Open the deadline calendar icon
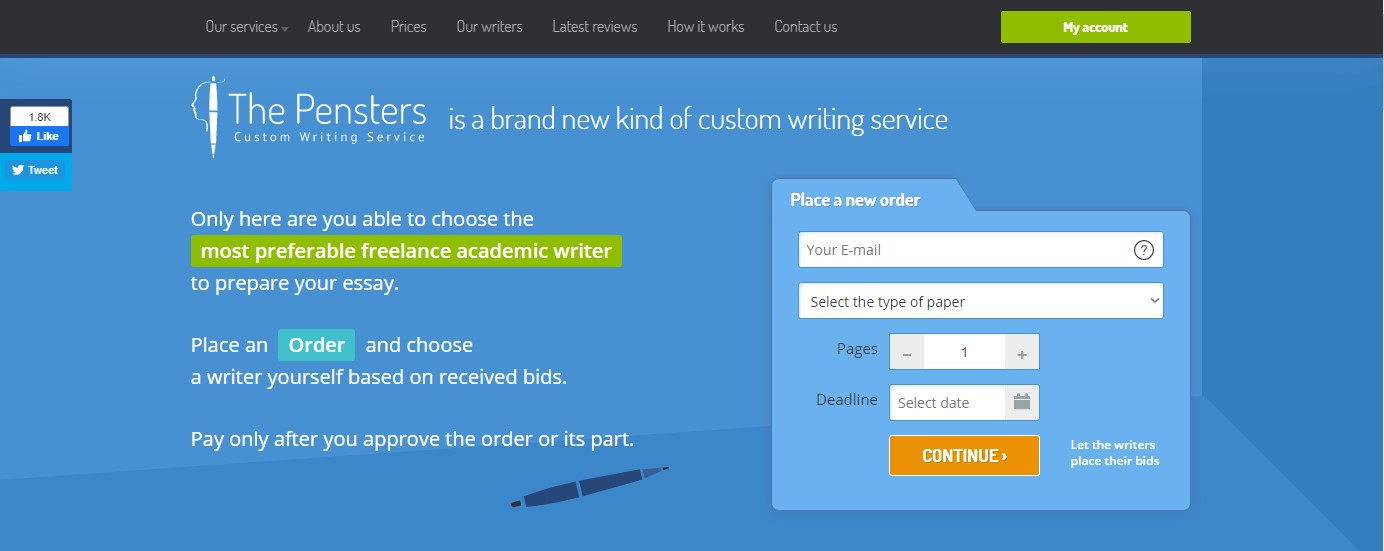This screenshot has width=1384, height=551. [x=1021, y=402]
